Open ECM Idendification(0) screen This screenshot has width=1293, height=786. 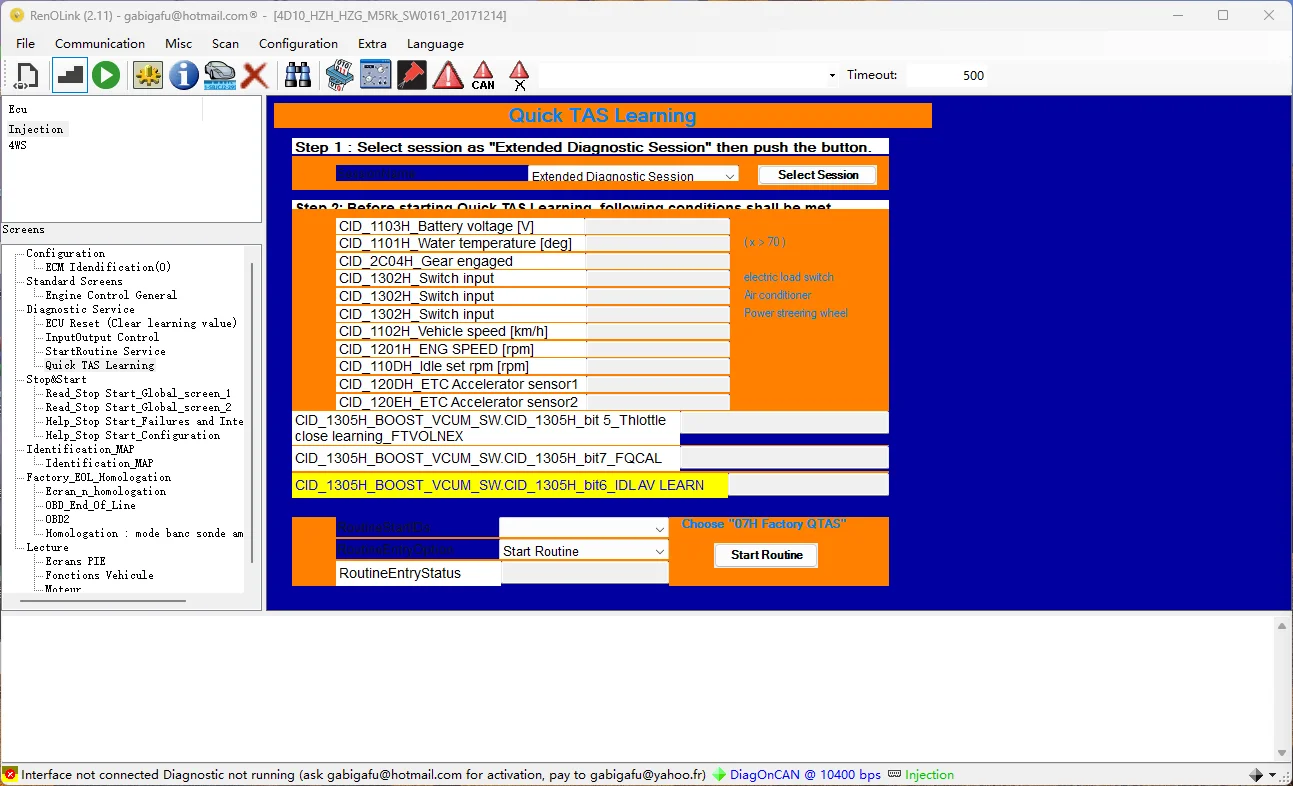108,267
